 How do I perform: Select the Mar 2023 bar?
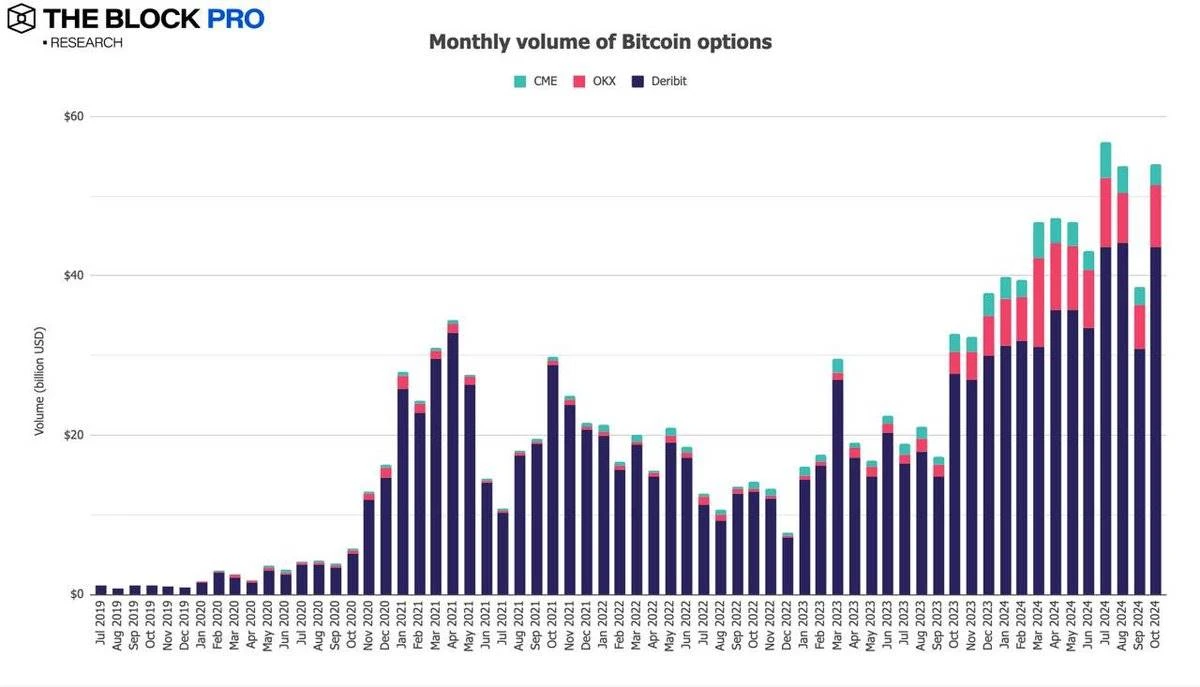point(837,480)
